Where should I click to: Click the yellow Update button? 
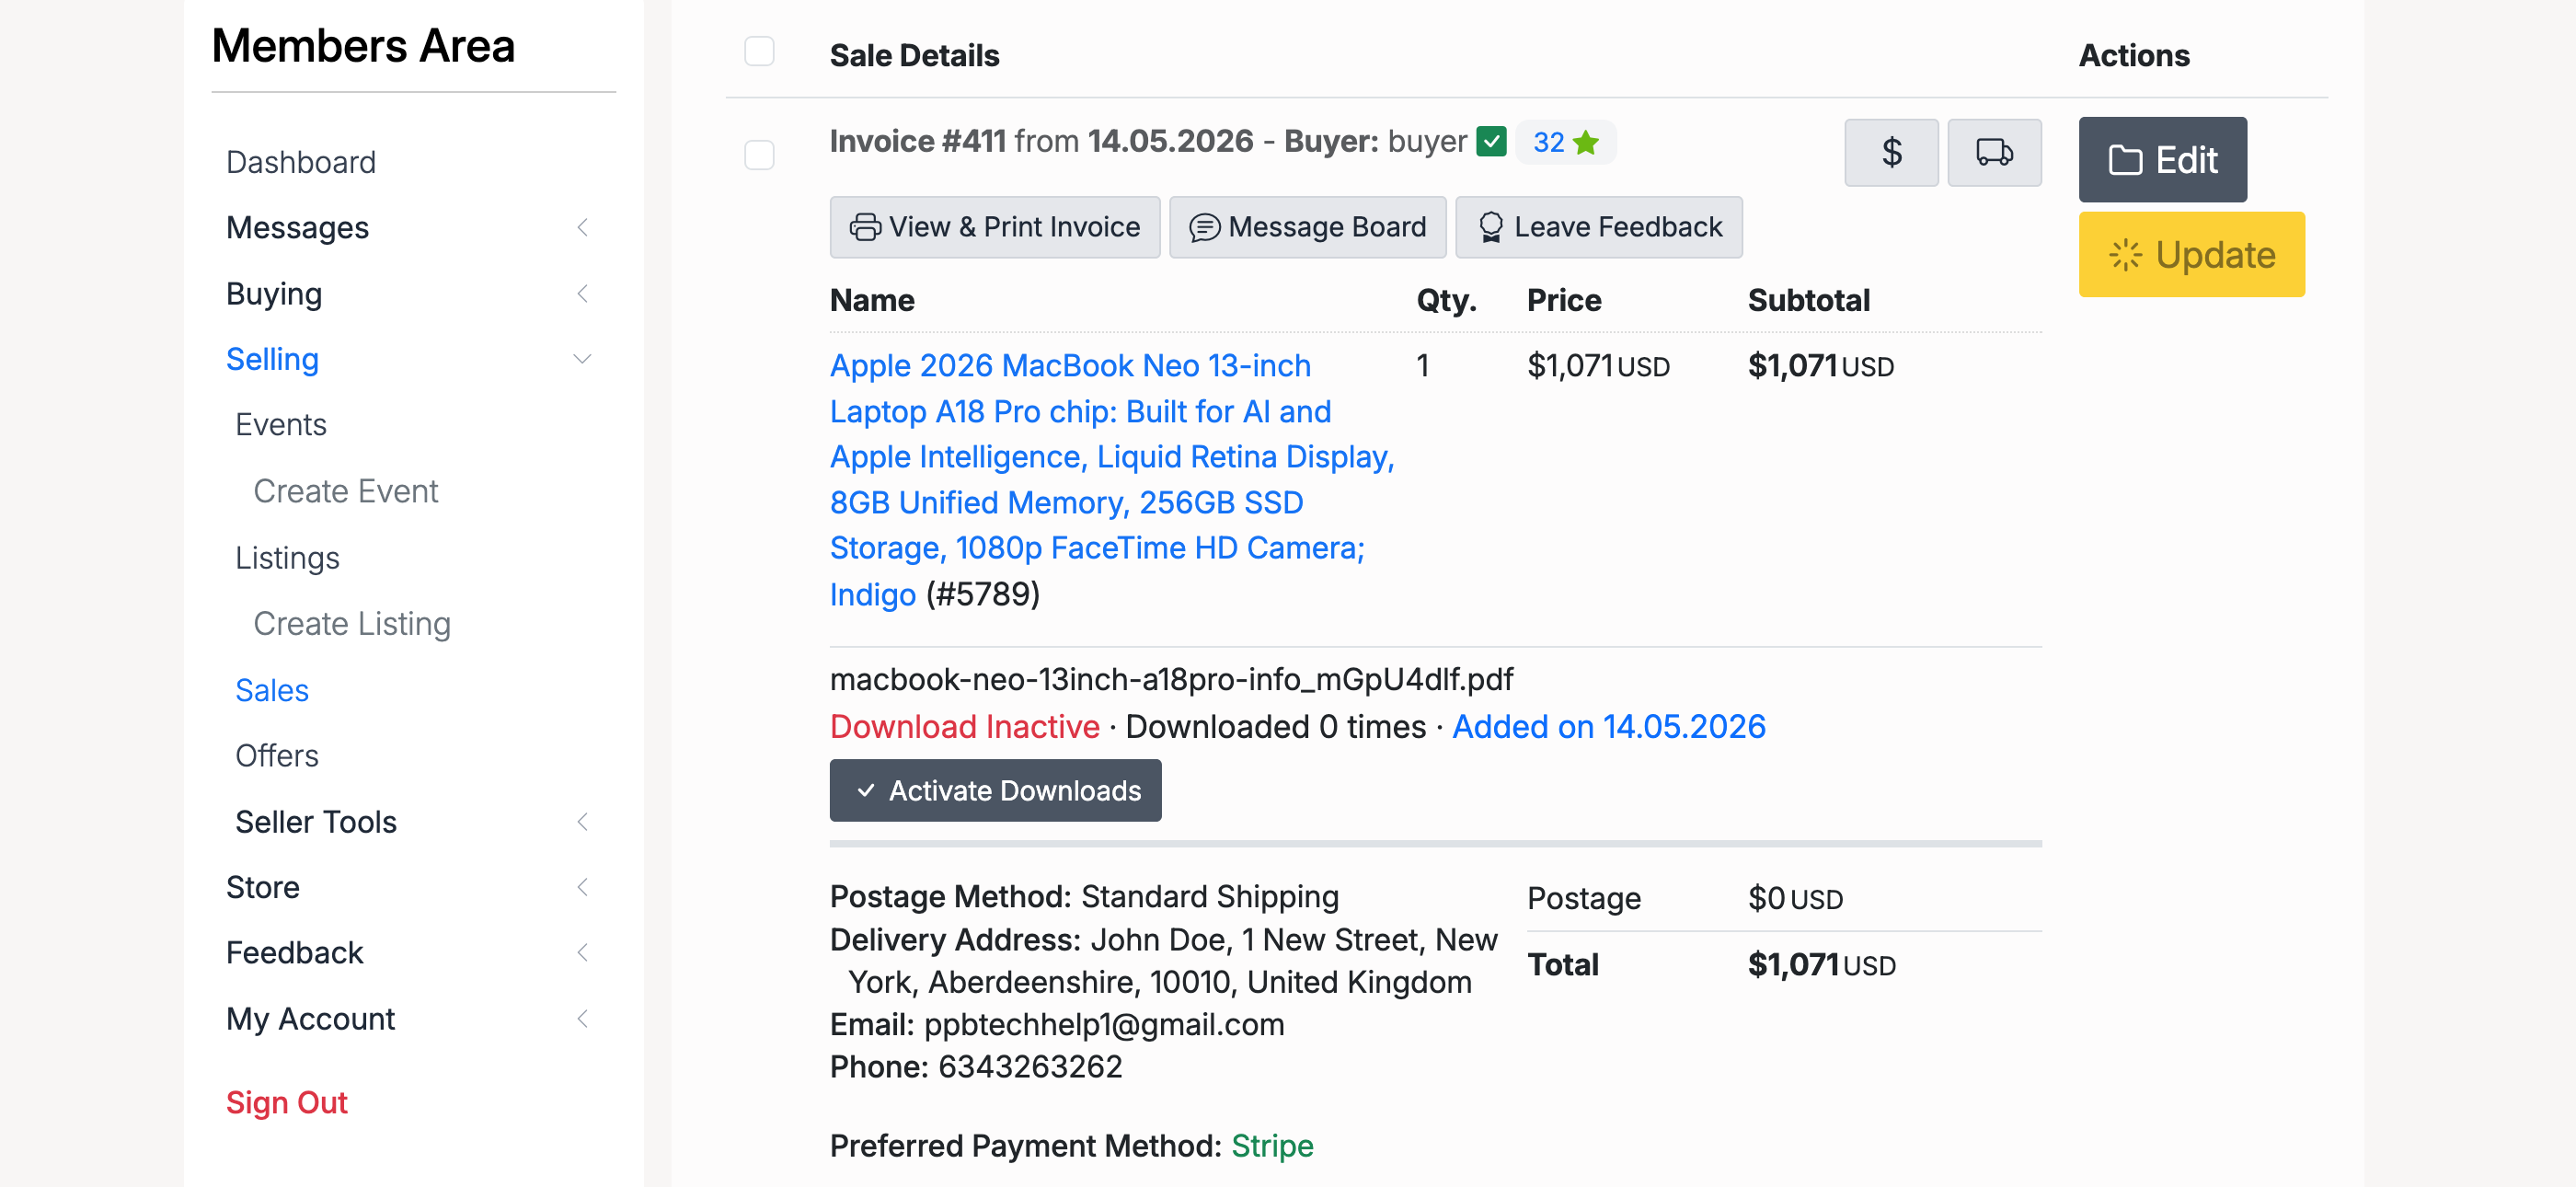tap(2191, 254)
